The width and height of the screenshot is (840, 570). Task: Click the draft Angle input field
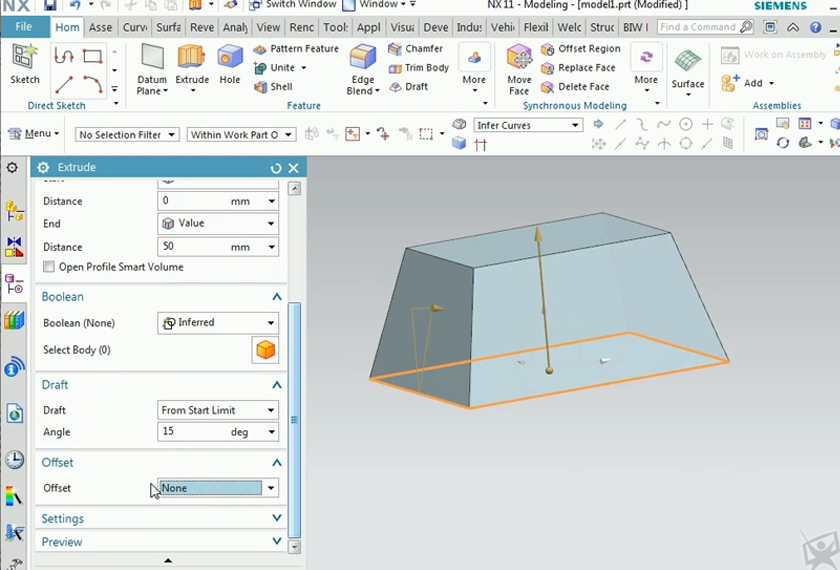[x=195, y=432]
